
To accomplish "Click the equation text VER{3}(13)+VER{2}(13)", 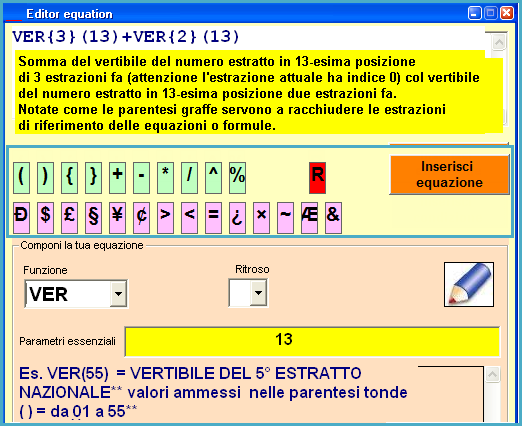I will (x=126, y=37).
